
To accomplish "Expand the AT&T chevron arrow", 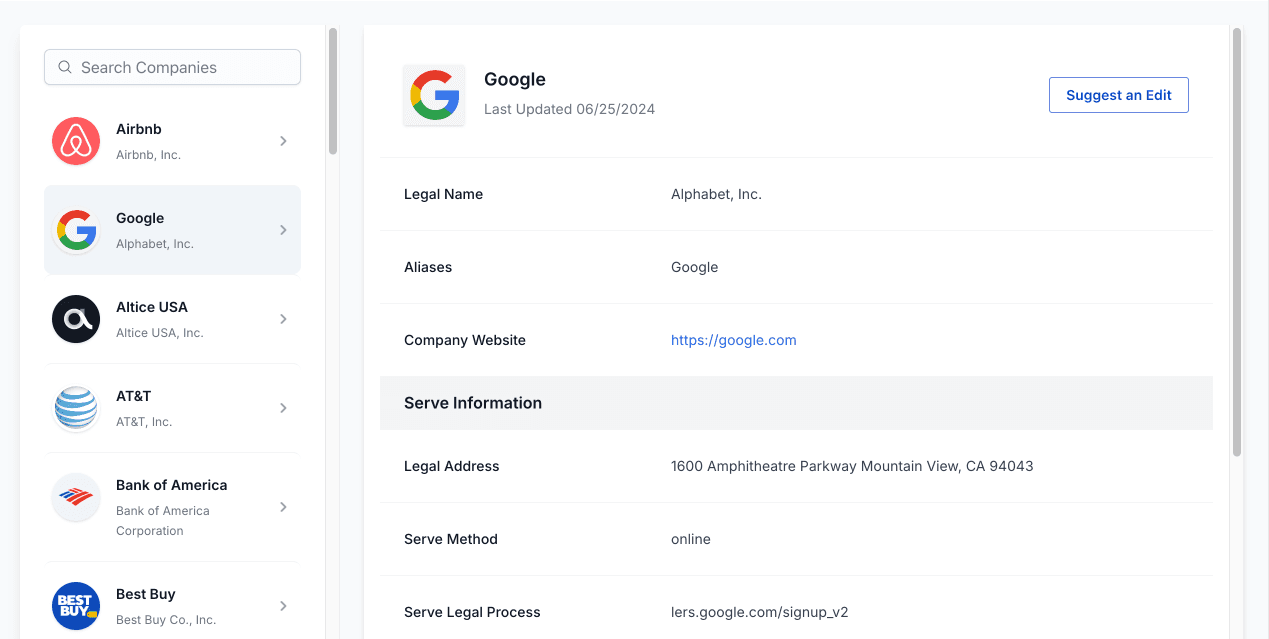I will [283, 408].
